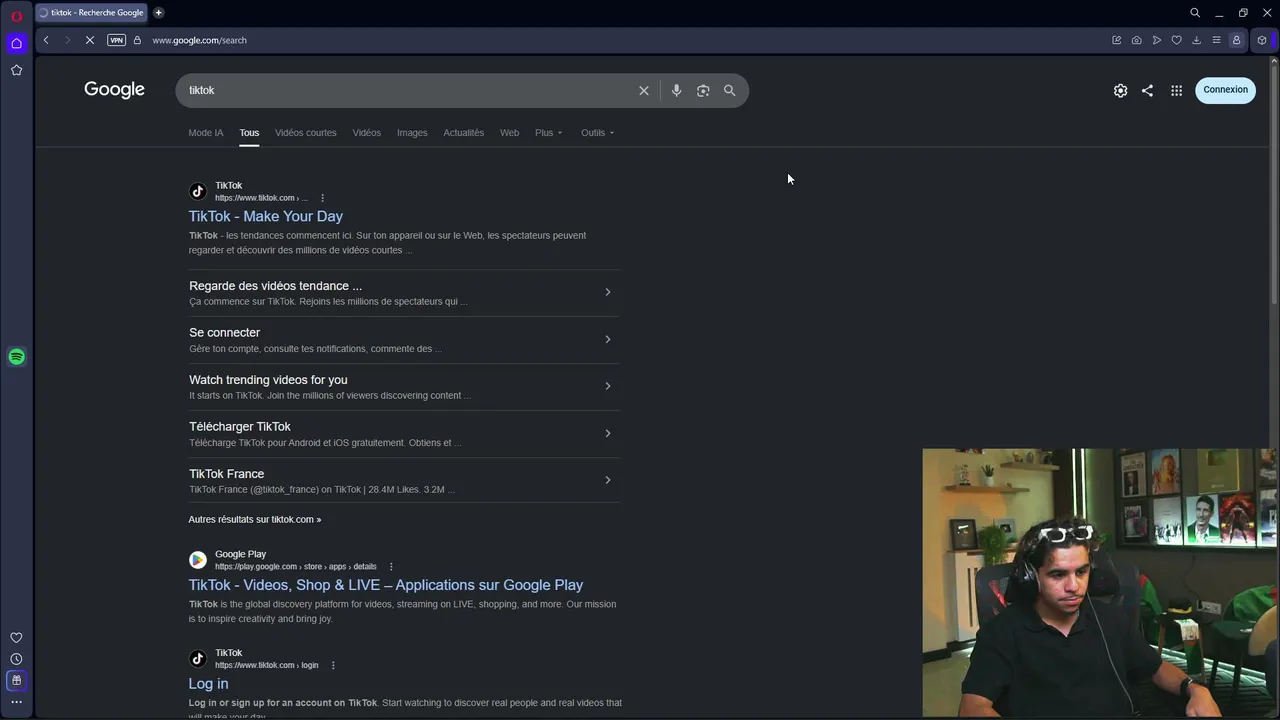Open sidebar heart pinboard icon

tap(16, 638)
